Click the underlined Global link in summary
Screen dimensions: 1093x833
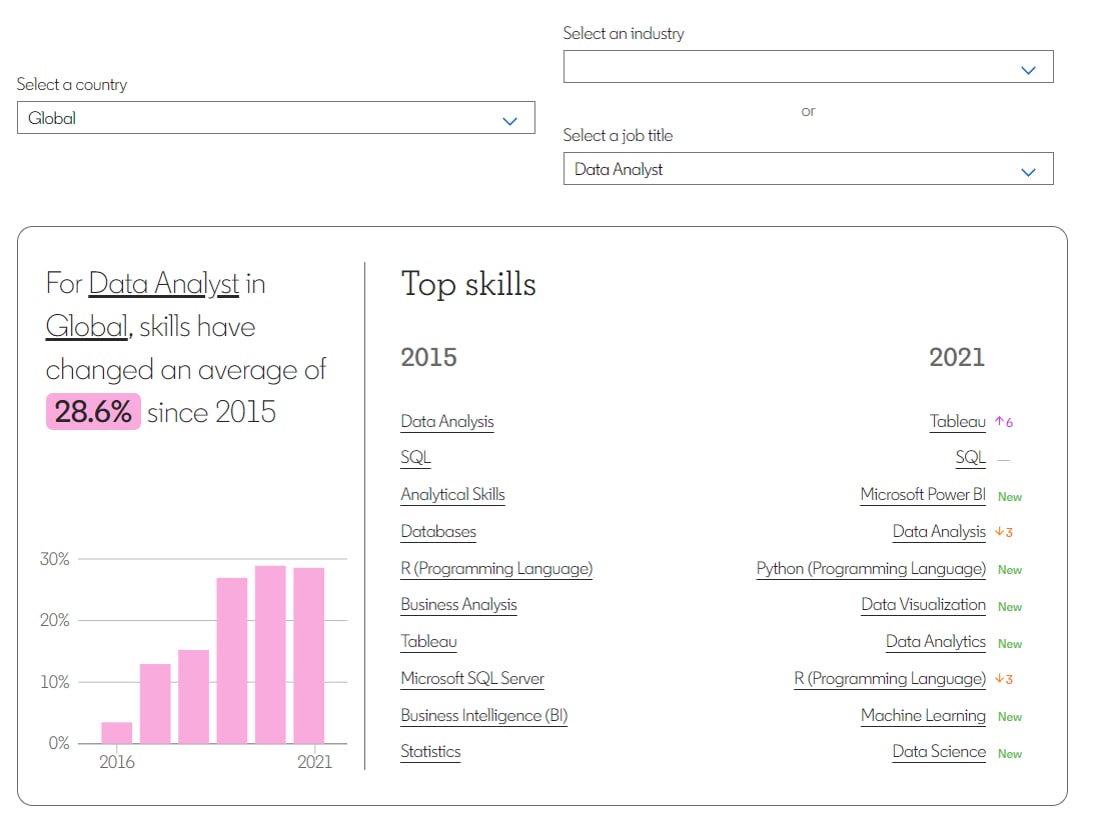click(x=86, y=327)
